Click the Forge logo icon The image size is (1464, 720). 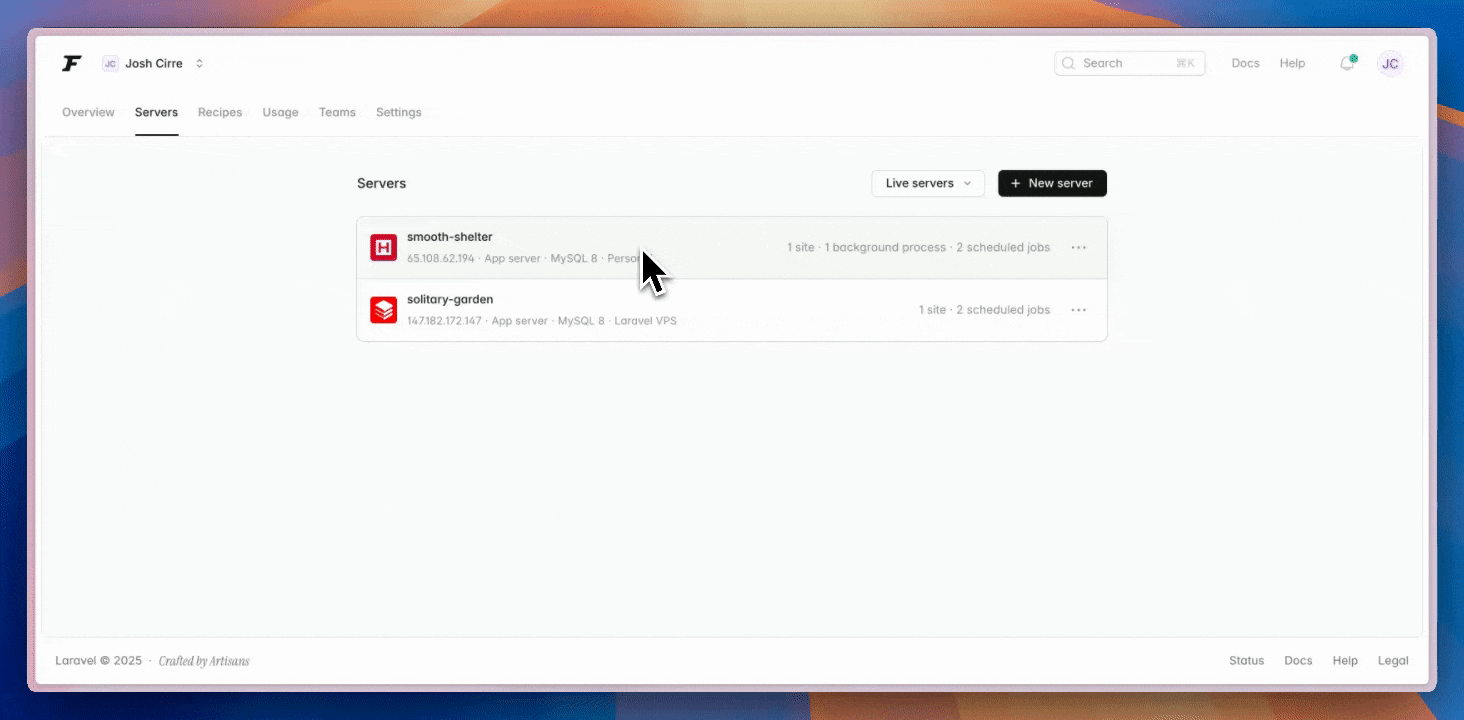tap(71, 64)
